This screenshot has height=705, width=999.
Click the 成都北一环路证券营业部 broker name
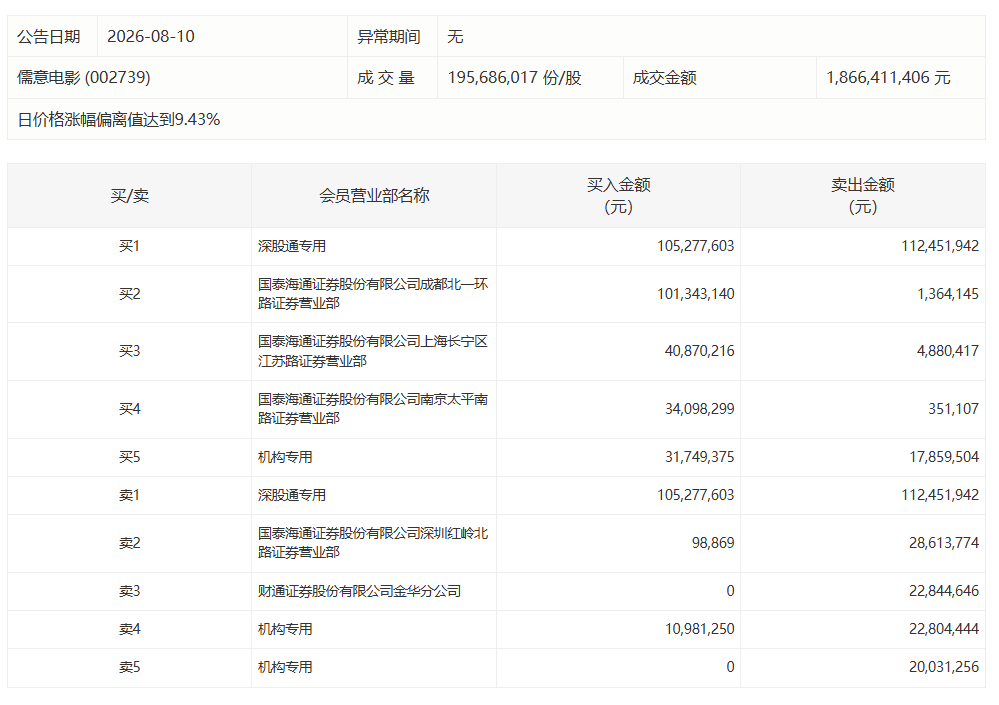click(x=373, y=294)
